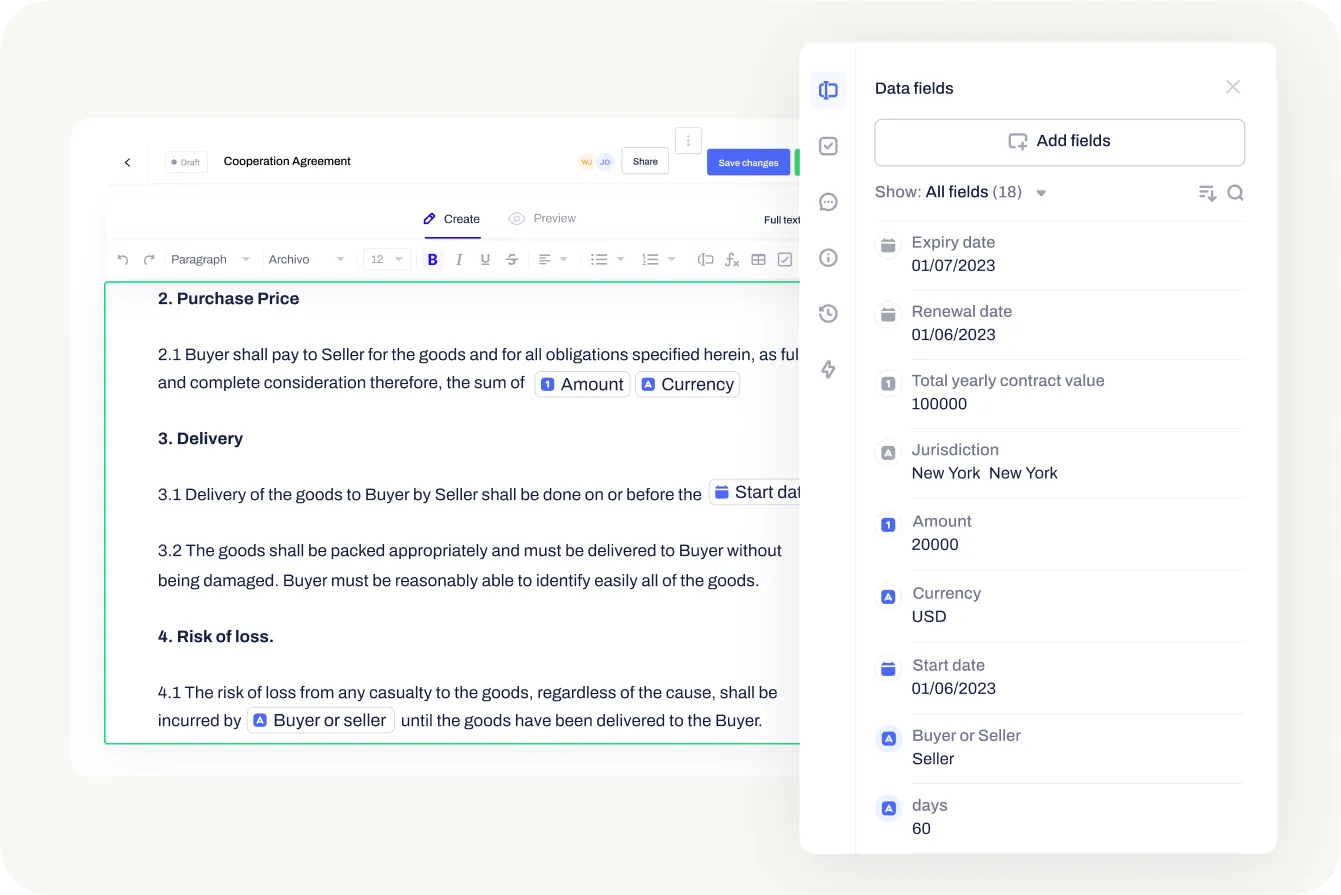Toggle bold formatting

pos(432,259)
